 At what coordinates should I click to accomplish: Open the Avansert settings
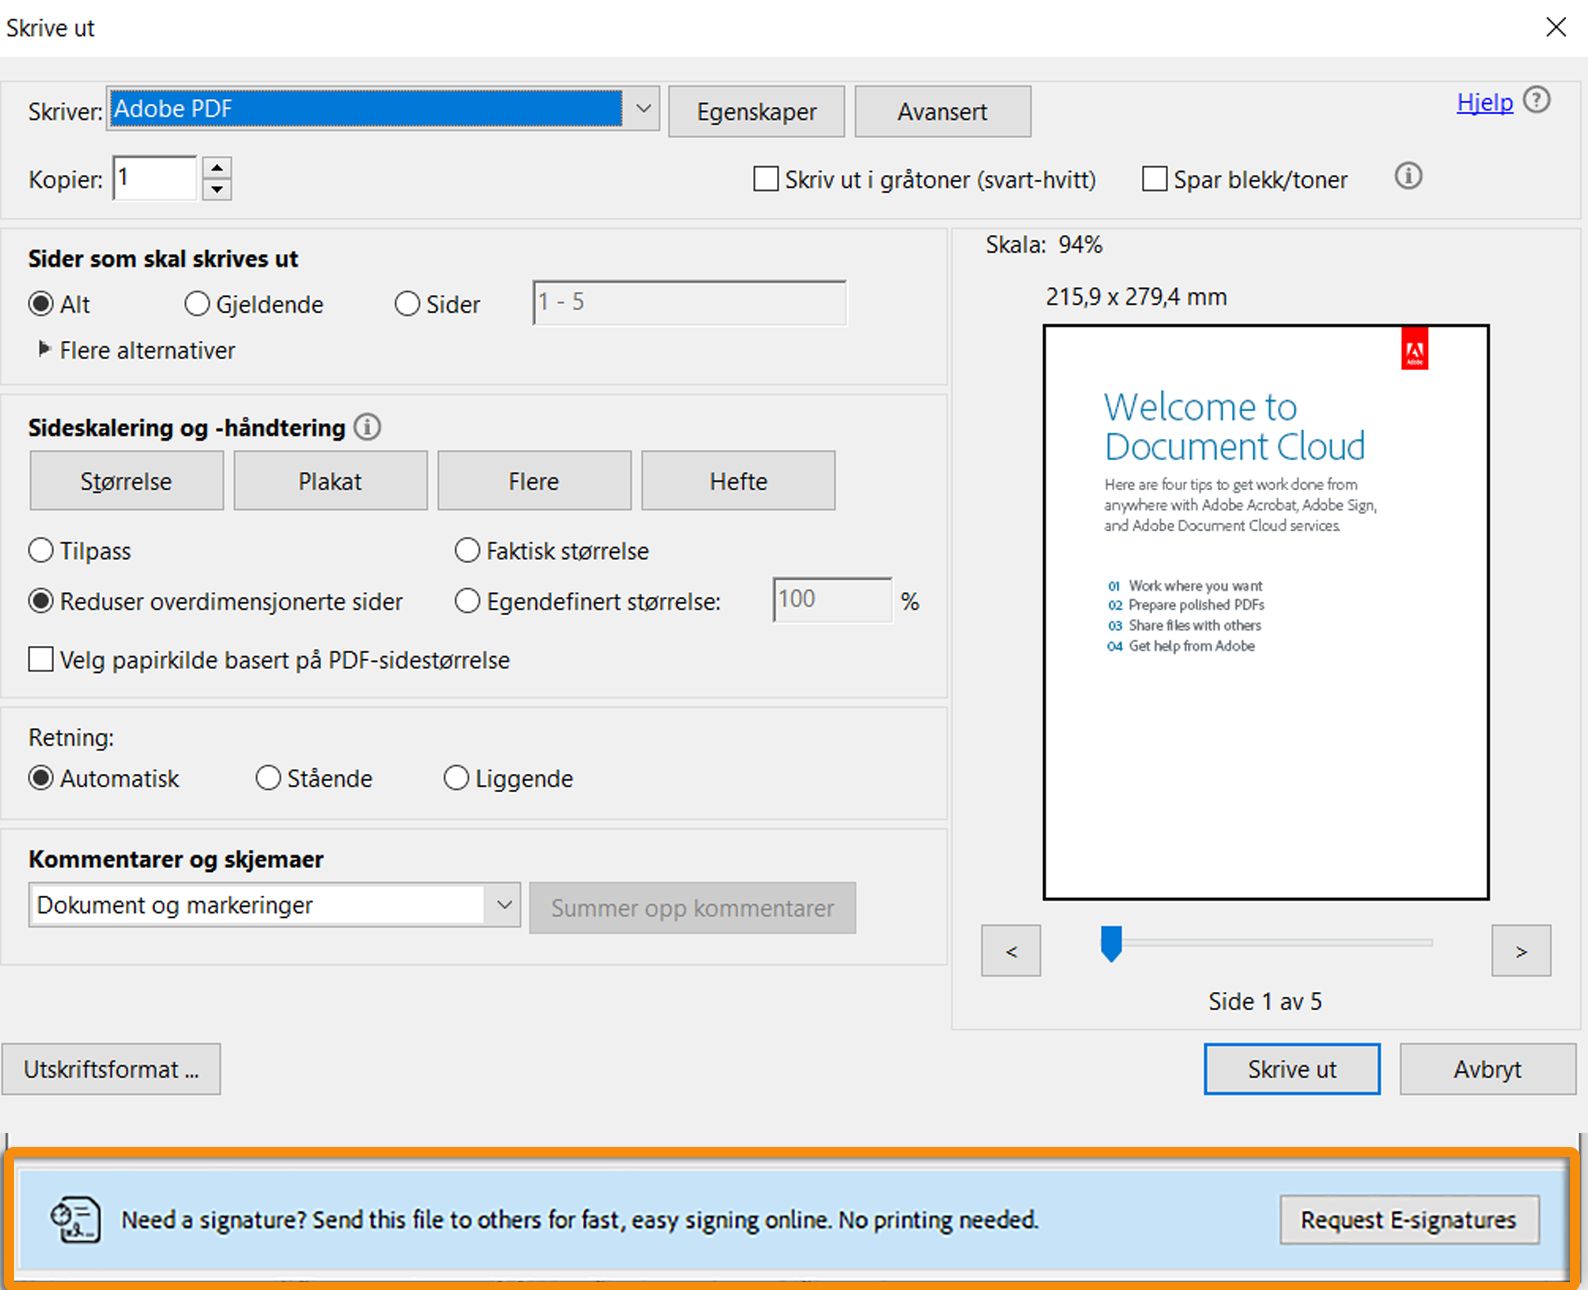tap(942, 111)
